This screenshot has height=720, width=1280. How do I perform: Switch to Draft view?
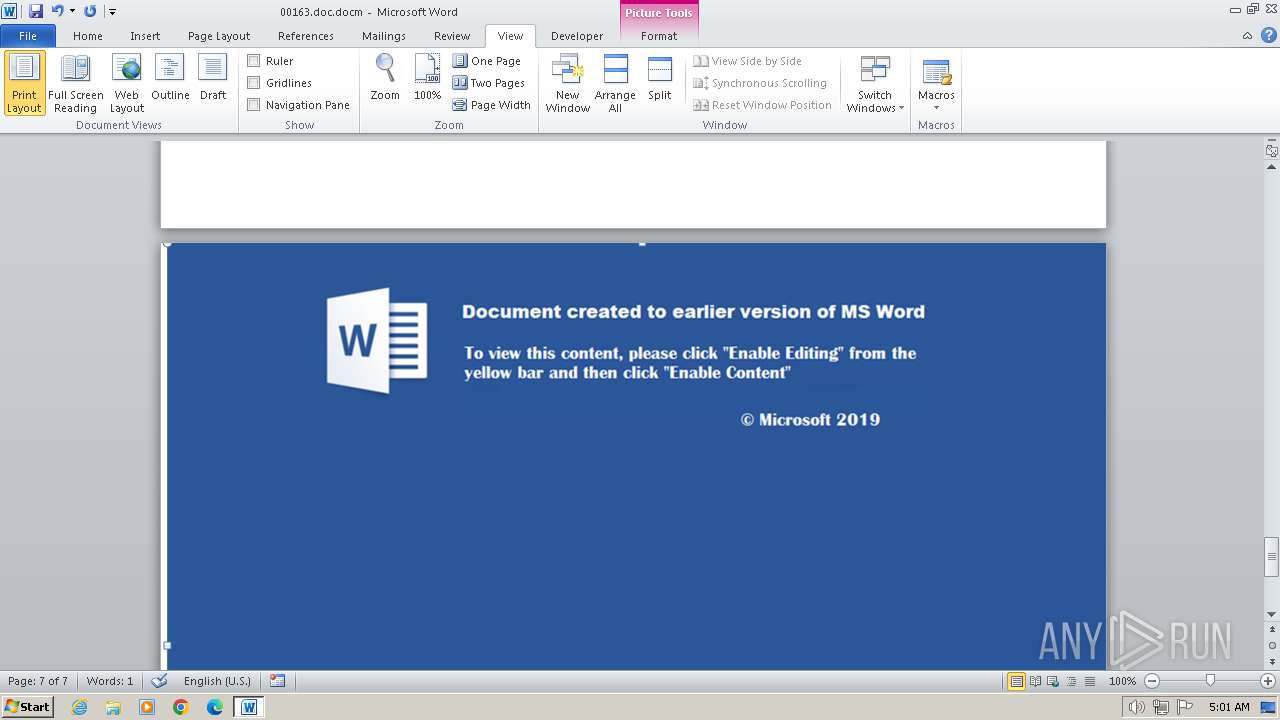tap(213, 78)
